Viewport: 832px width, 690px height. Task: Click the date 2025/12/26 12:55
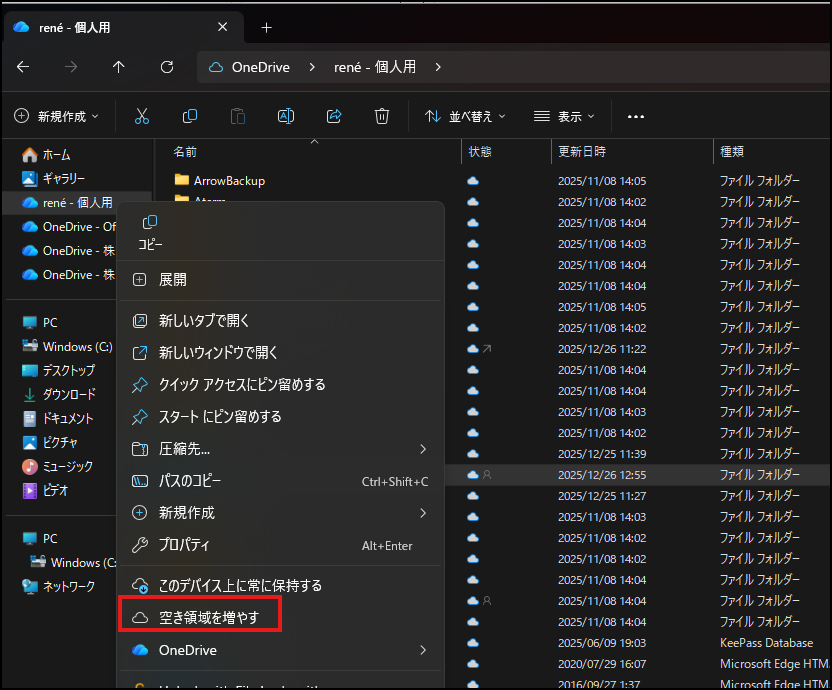[x=602, y=475]
